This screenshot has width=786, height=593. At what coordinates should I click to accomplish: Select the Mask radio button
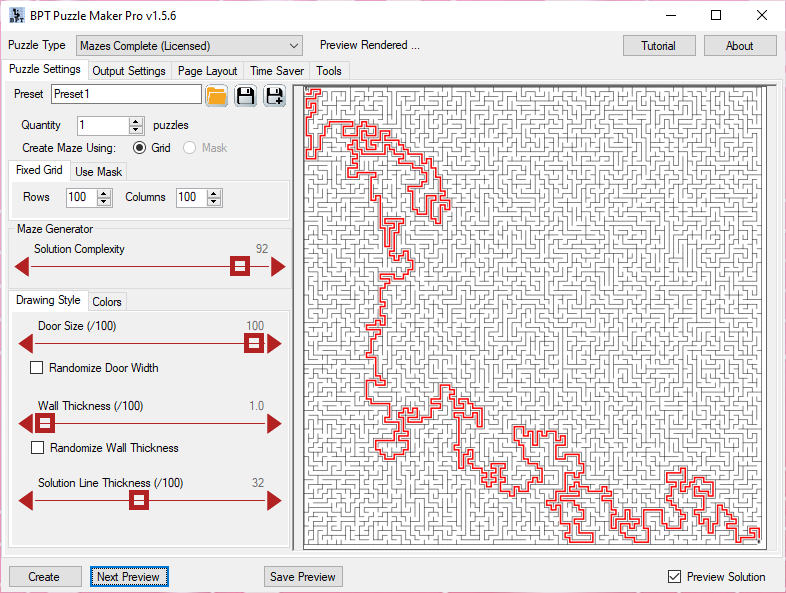point(189,148)
